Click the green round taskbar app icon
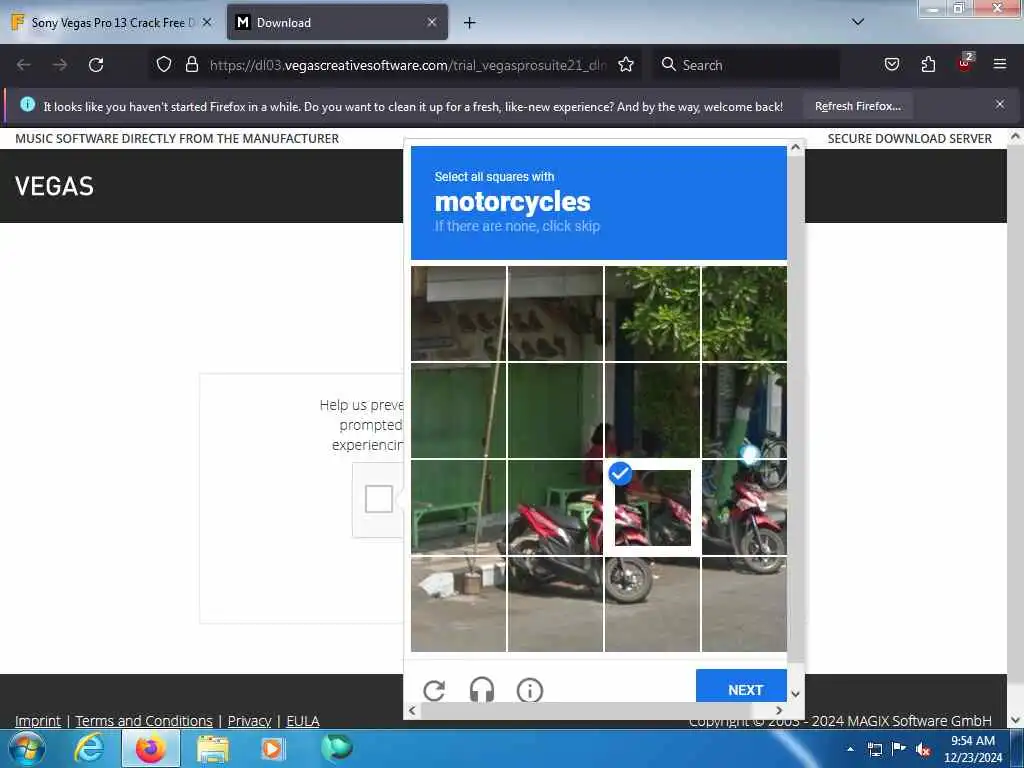The image size is (1024, 768). tap(336, 748)
